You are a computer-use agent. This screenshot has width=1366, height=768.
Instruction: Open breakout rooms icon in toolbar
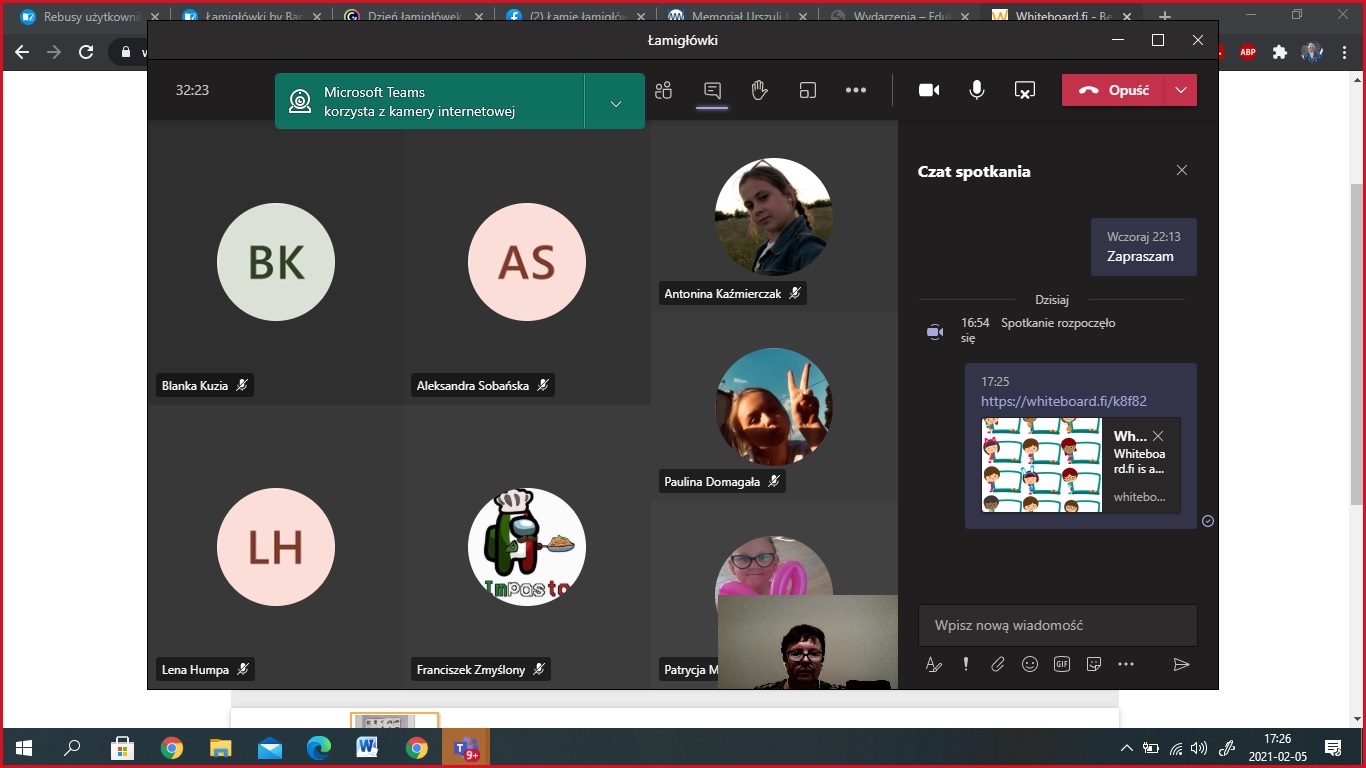coord(808,91)
